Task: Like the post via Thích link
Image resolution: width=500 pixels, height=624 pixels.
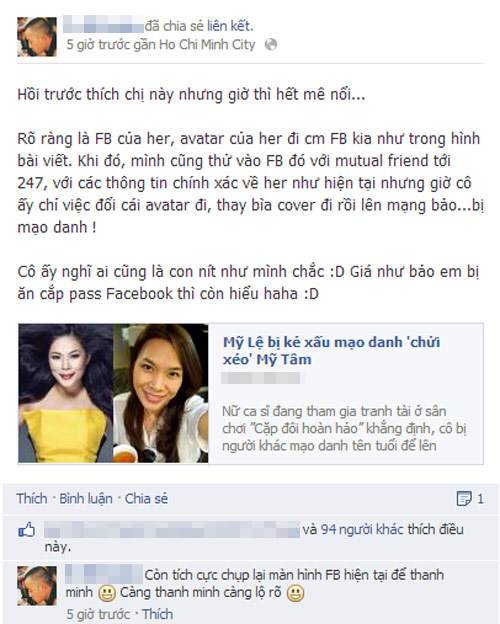Action: point(32,498)
